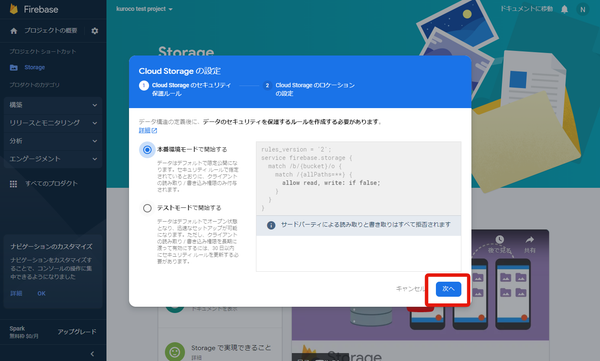Click the external link icon next to 詳細
Viewport: 600px width, 361px height.
154,131
